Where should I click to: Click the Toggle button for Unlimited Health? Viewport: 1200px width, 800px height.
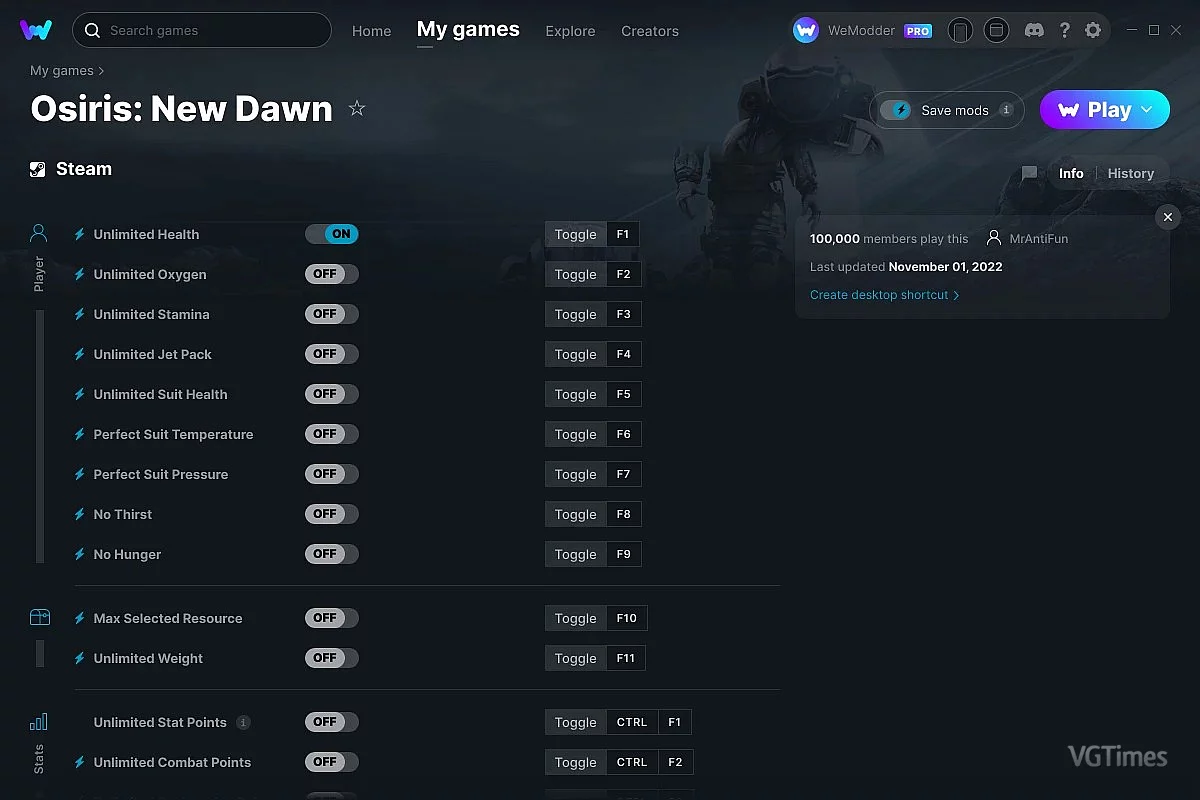coord(576,234)
